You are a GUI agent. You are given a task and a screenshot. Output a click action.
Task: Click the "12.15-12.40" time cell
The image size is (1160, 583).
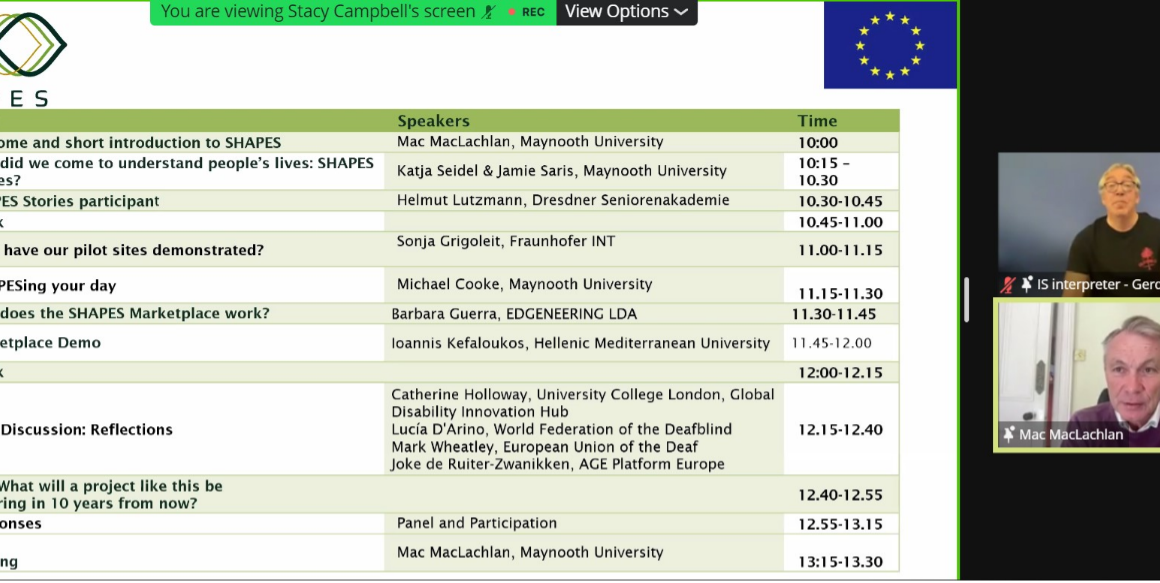(840, 430)
